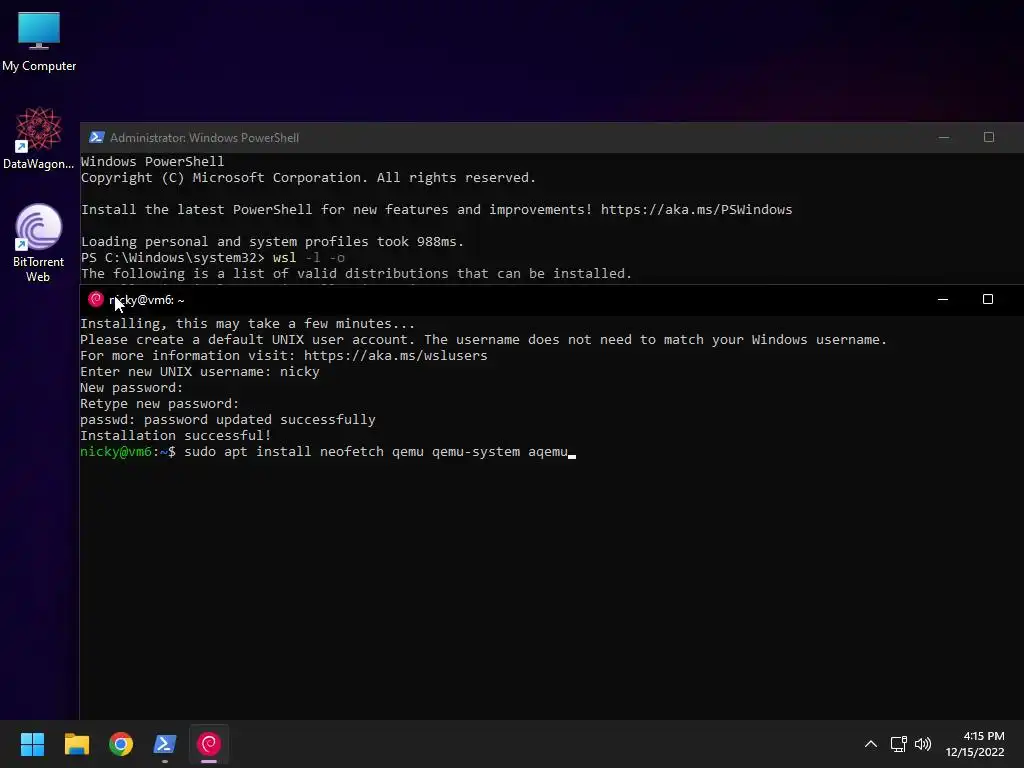Open the Windows Start menu
This screenshot has width=1024, height=768.
(32, 744)
